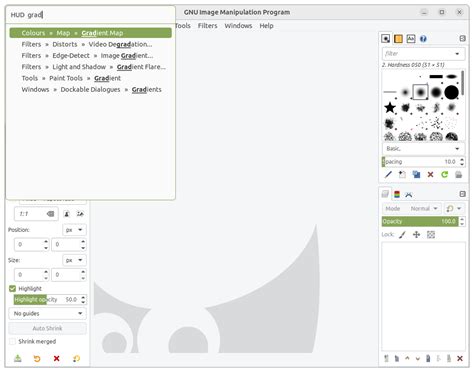
Task: Choose the Edge-Detect Image Gradient result
Action: tap(90, 56)
